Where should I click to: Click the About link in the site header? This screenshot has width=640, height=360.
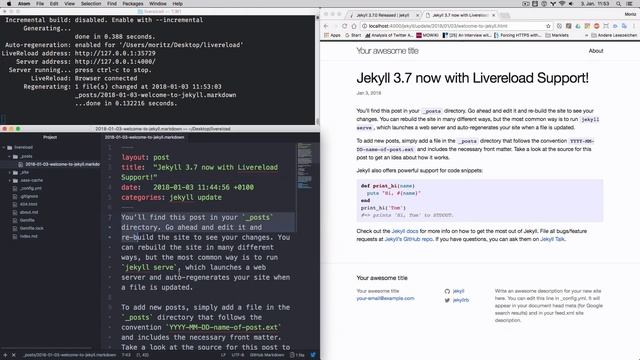click(x=596, y=51)
